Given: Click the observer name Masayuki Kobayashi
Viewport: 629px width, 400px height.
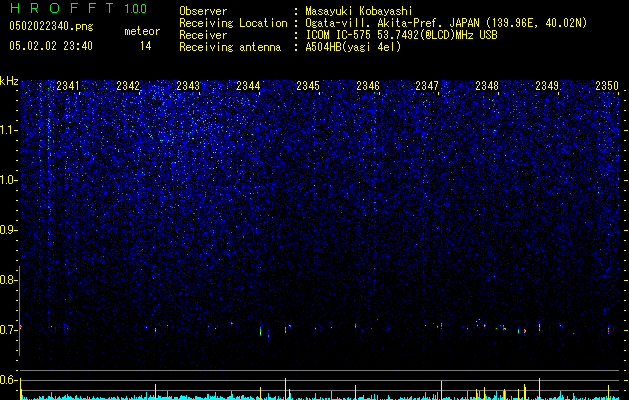Looking at the screenshot, I should (x=359, y=11).
